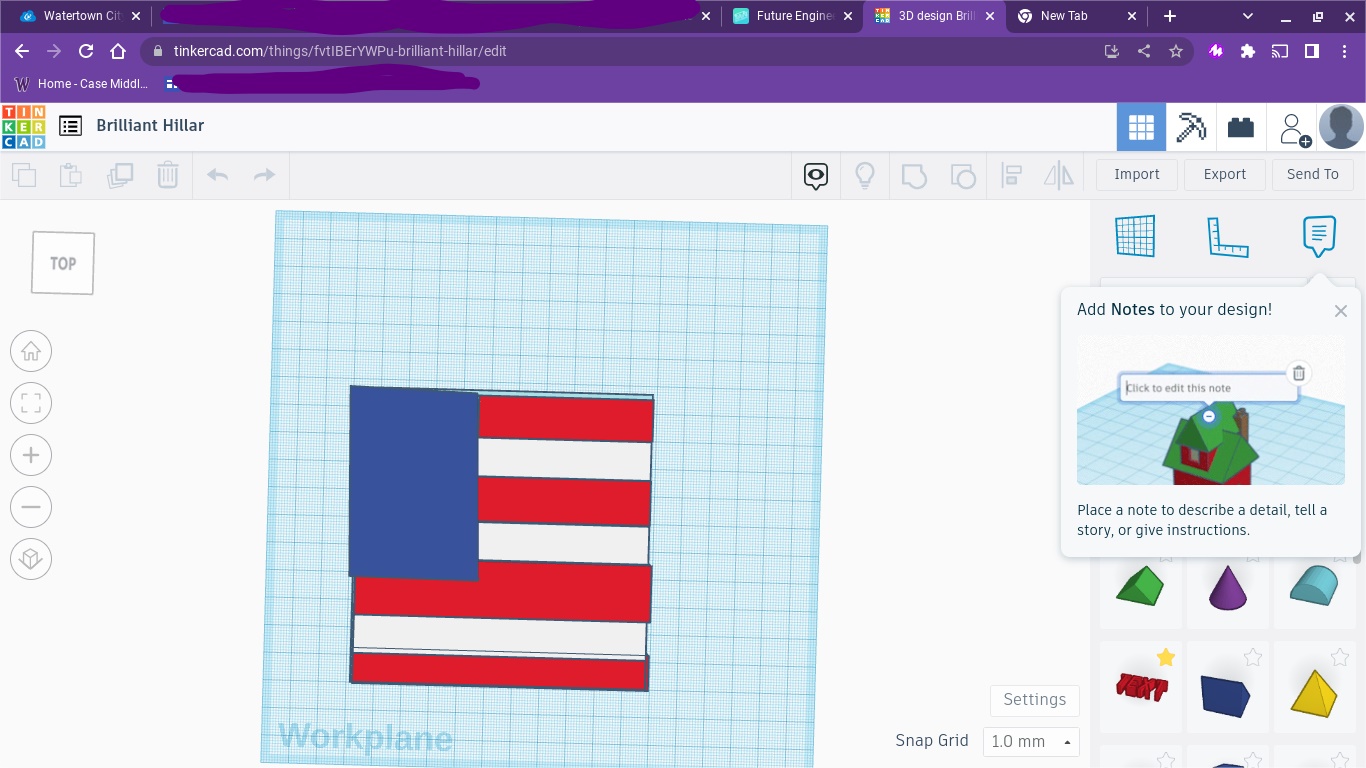Click the Send To button
The image size is (1366, 768).
[x=1313, y=174]
